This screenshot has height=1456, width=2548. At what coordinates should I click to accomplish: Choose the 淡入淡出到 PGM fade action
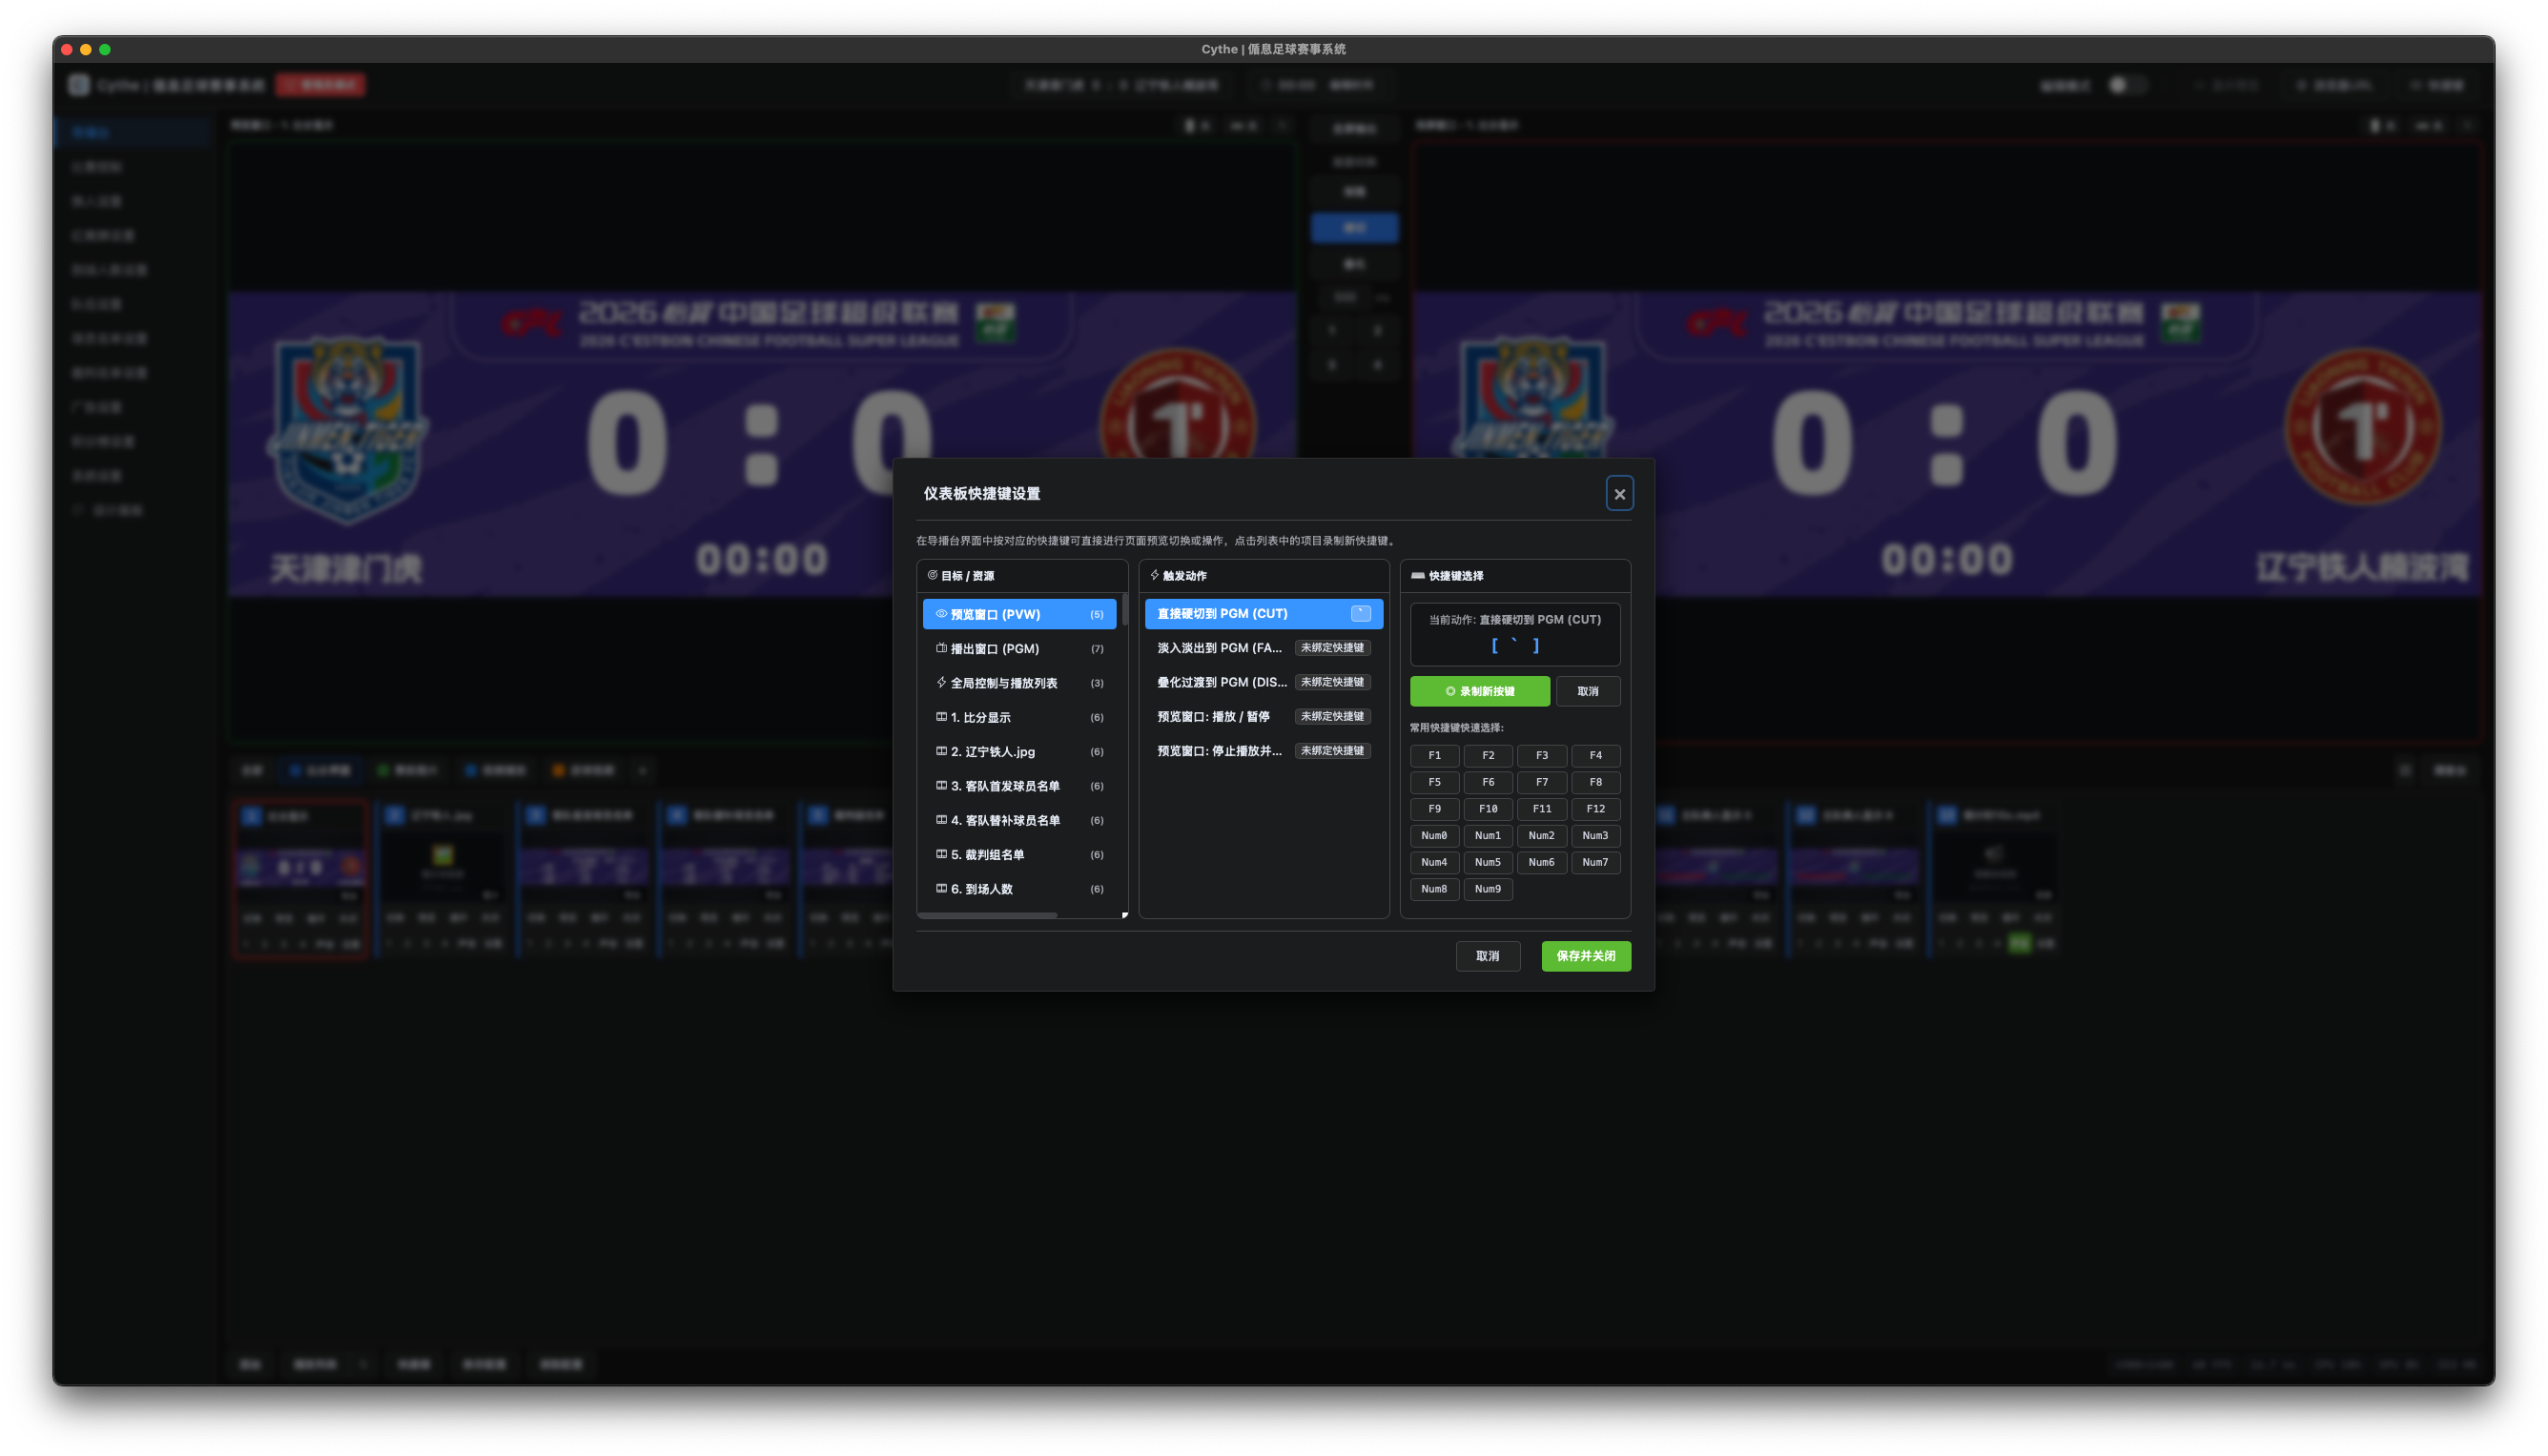(x=1263, y=648)
